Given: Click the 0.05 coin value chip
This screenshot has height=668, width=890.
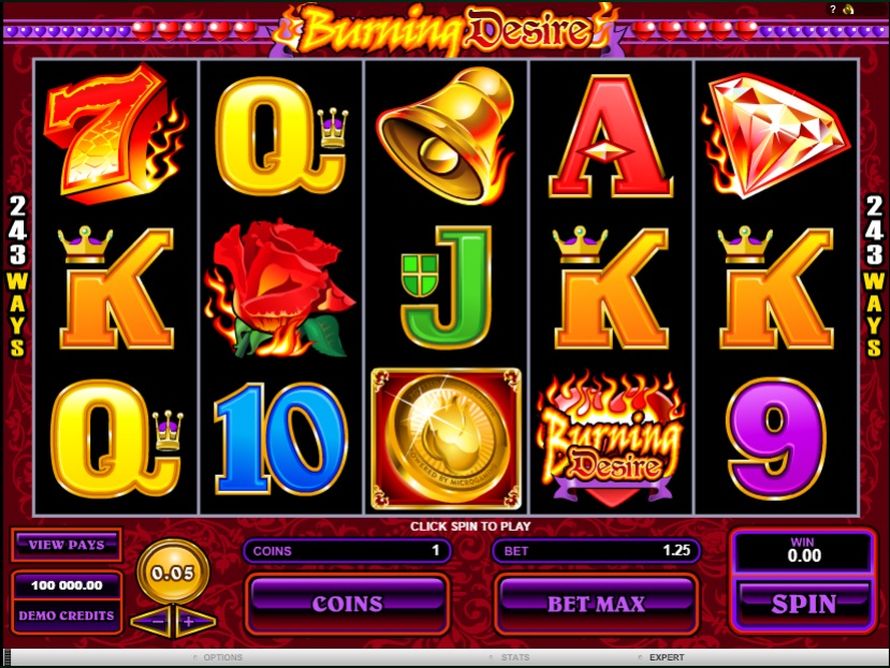Looking at the screenshot, I should [x=173, y=572].
